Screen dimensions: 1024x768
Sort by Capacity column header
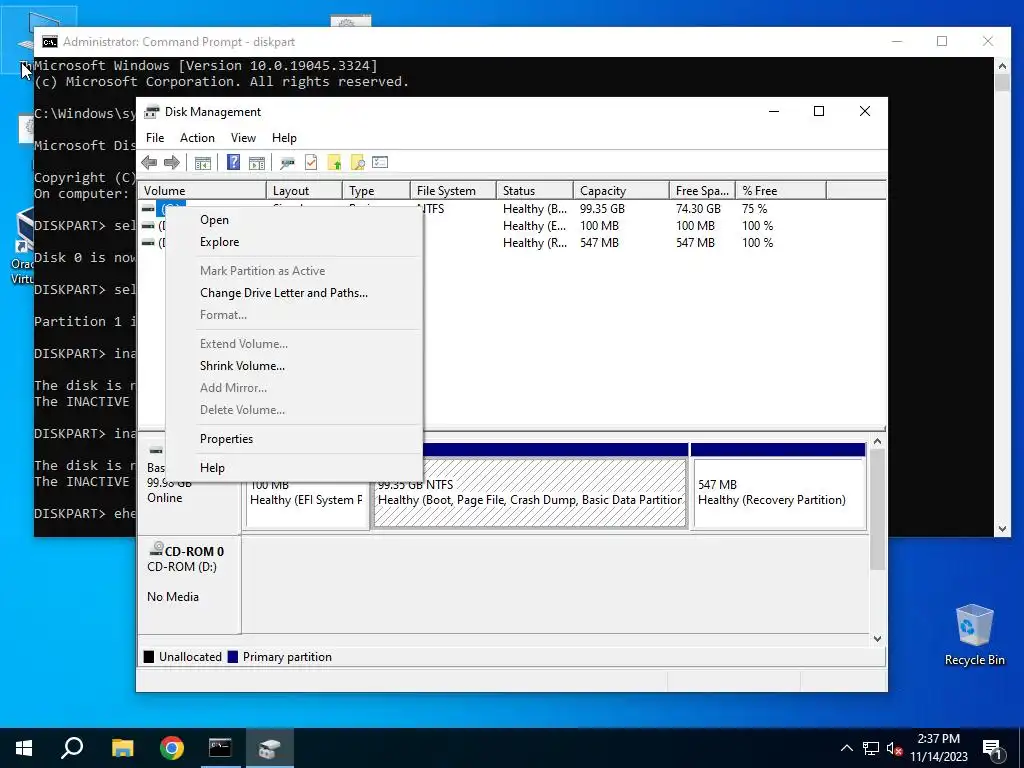[621, 191]
